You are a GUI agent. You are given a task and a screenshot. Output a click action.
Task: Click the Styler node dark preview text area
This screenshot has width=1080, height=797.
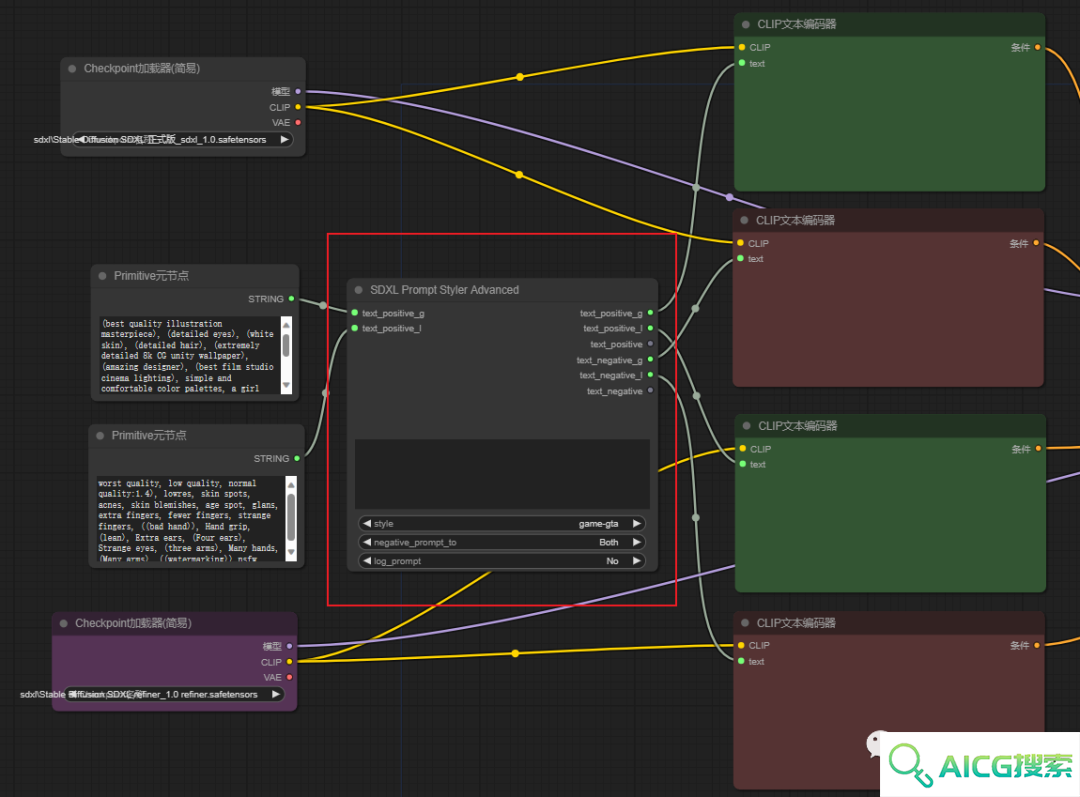pyautogui.click(x=502, y=474)
